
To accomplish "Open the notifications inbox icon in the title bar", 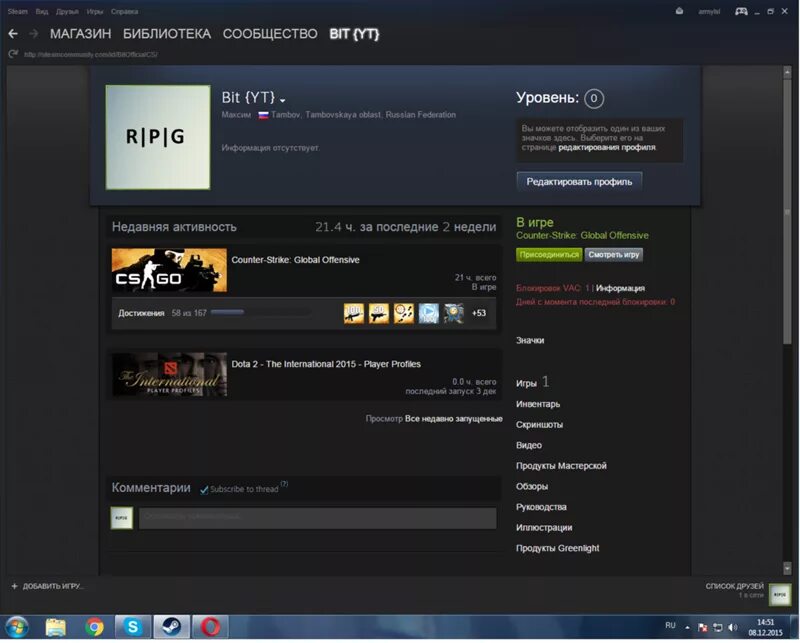I will (x=679, y=11).
